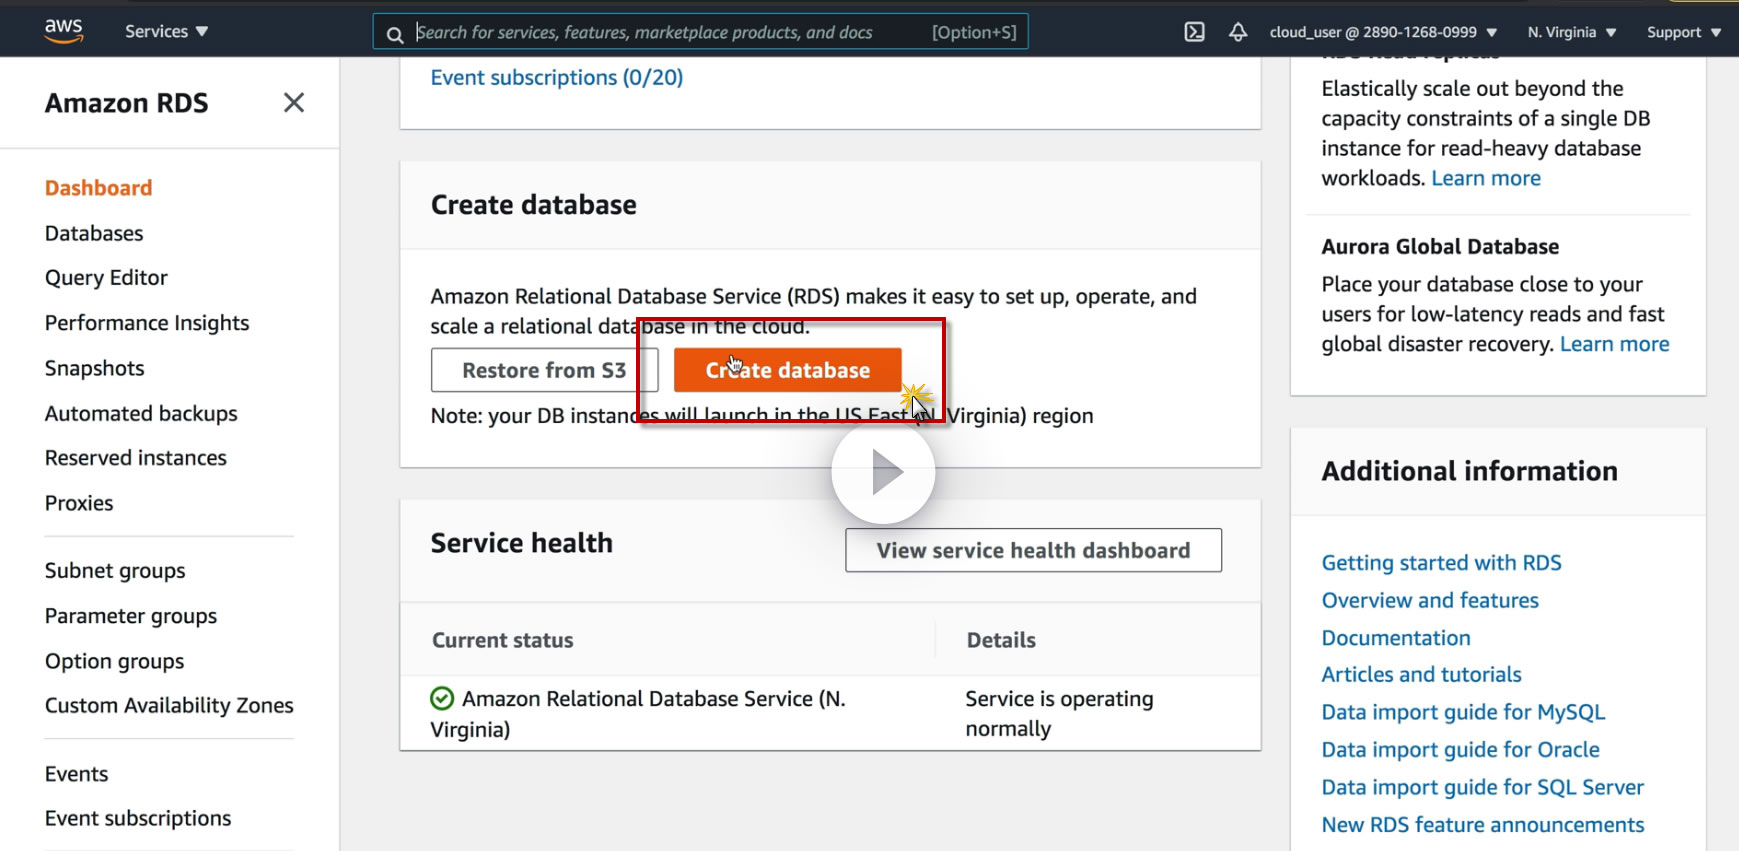Click the search magnifier icon
This screenshot has width=1739, height=851.
[x=395, y=33]
